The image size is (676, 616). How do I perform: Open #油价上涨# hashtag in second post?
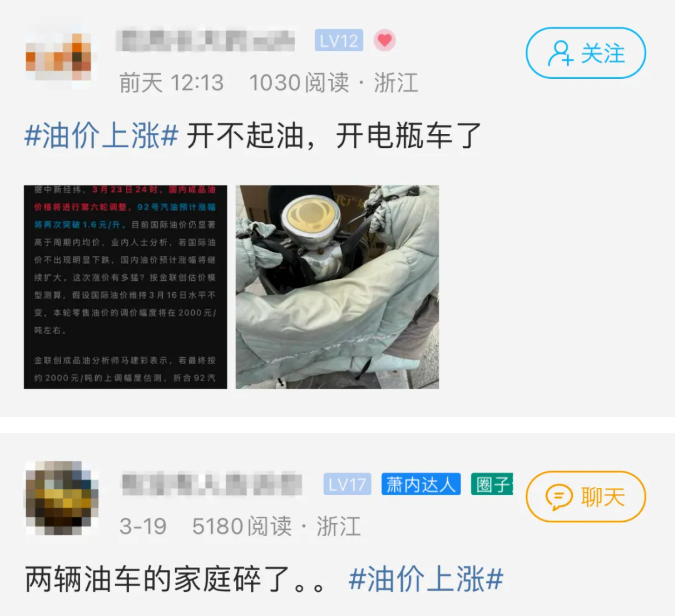426,579
